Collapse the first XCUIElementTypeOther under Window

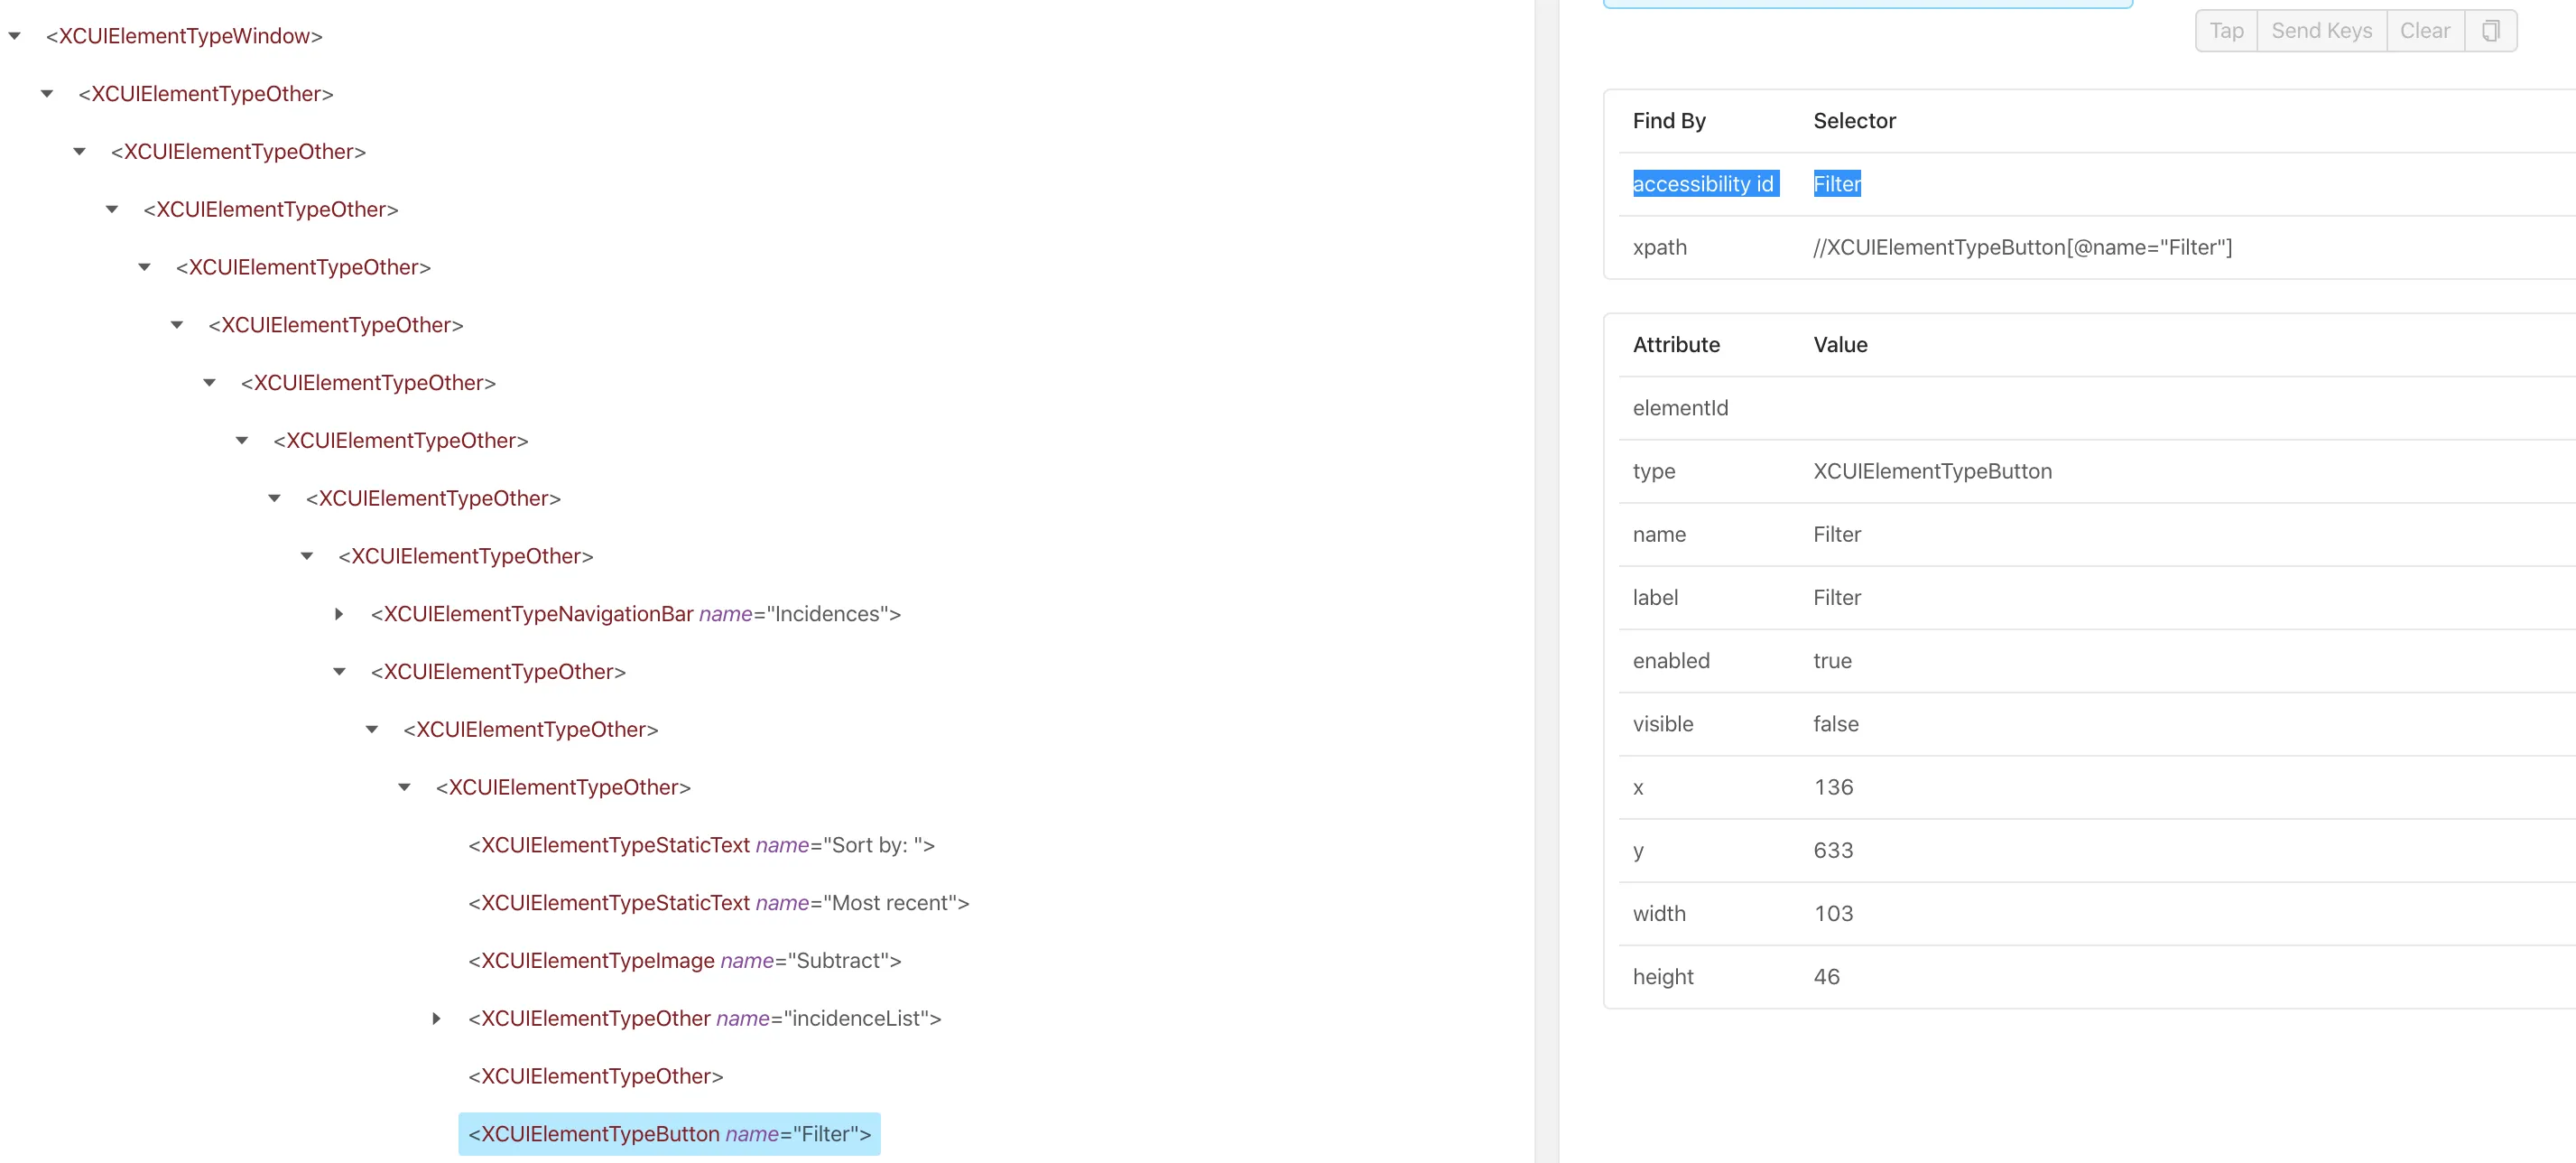click(x=47, y=94)
